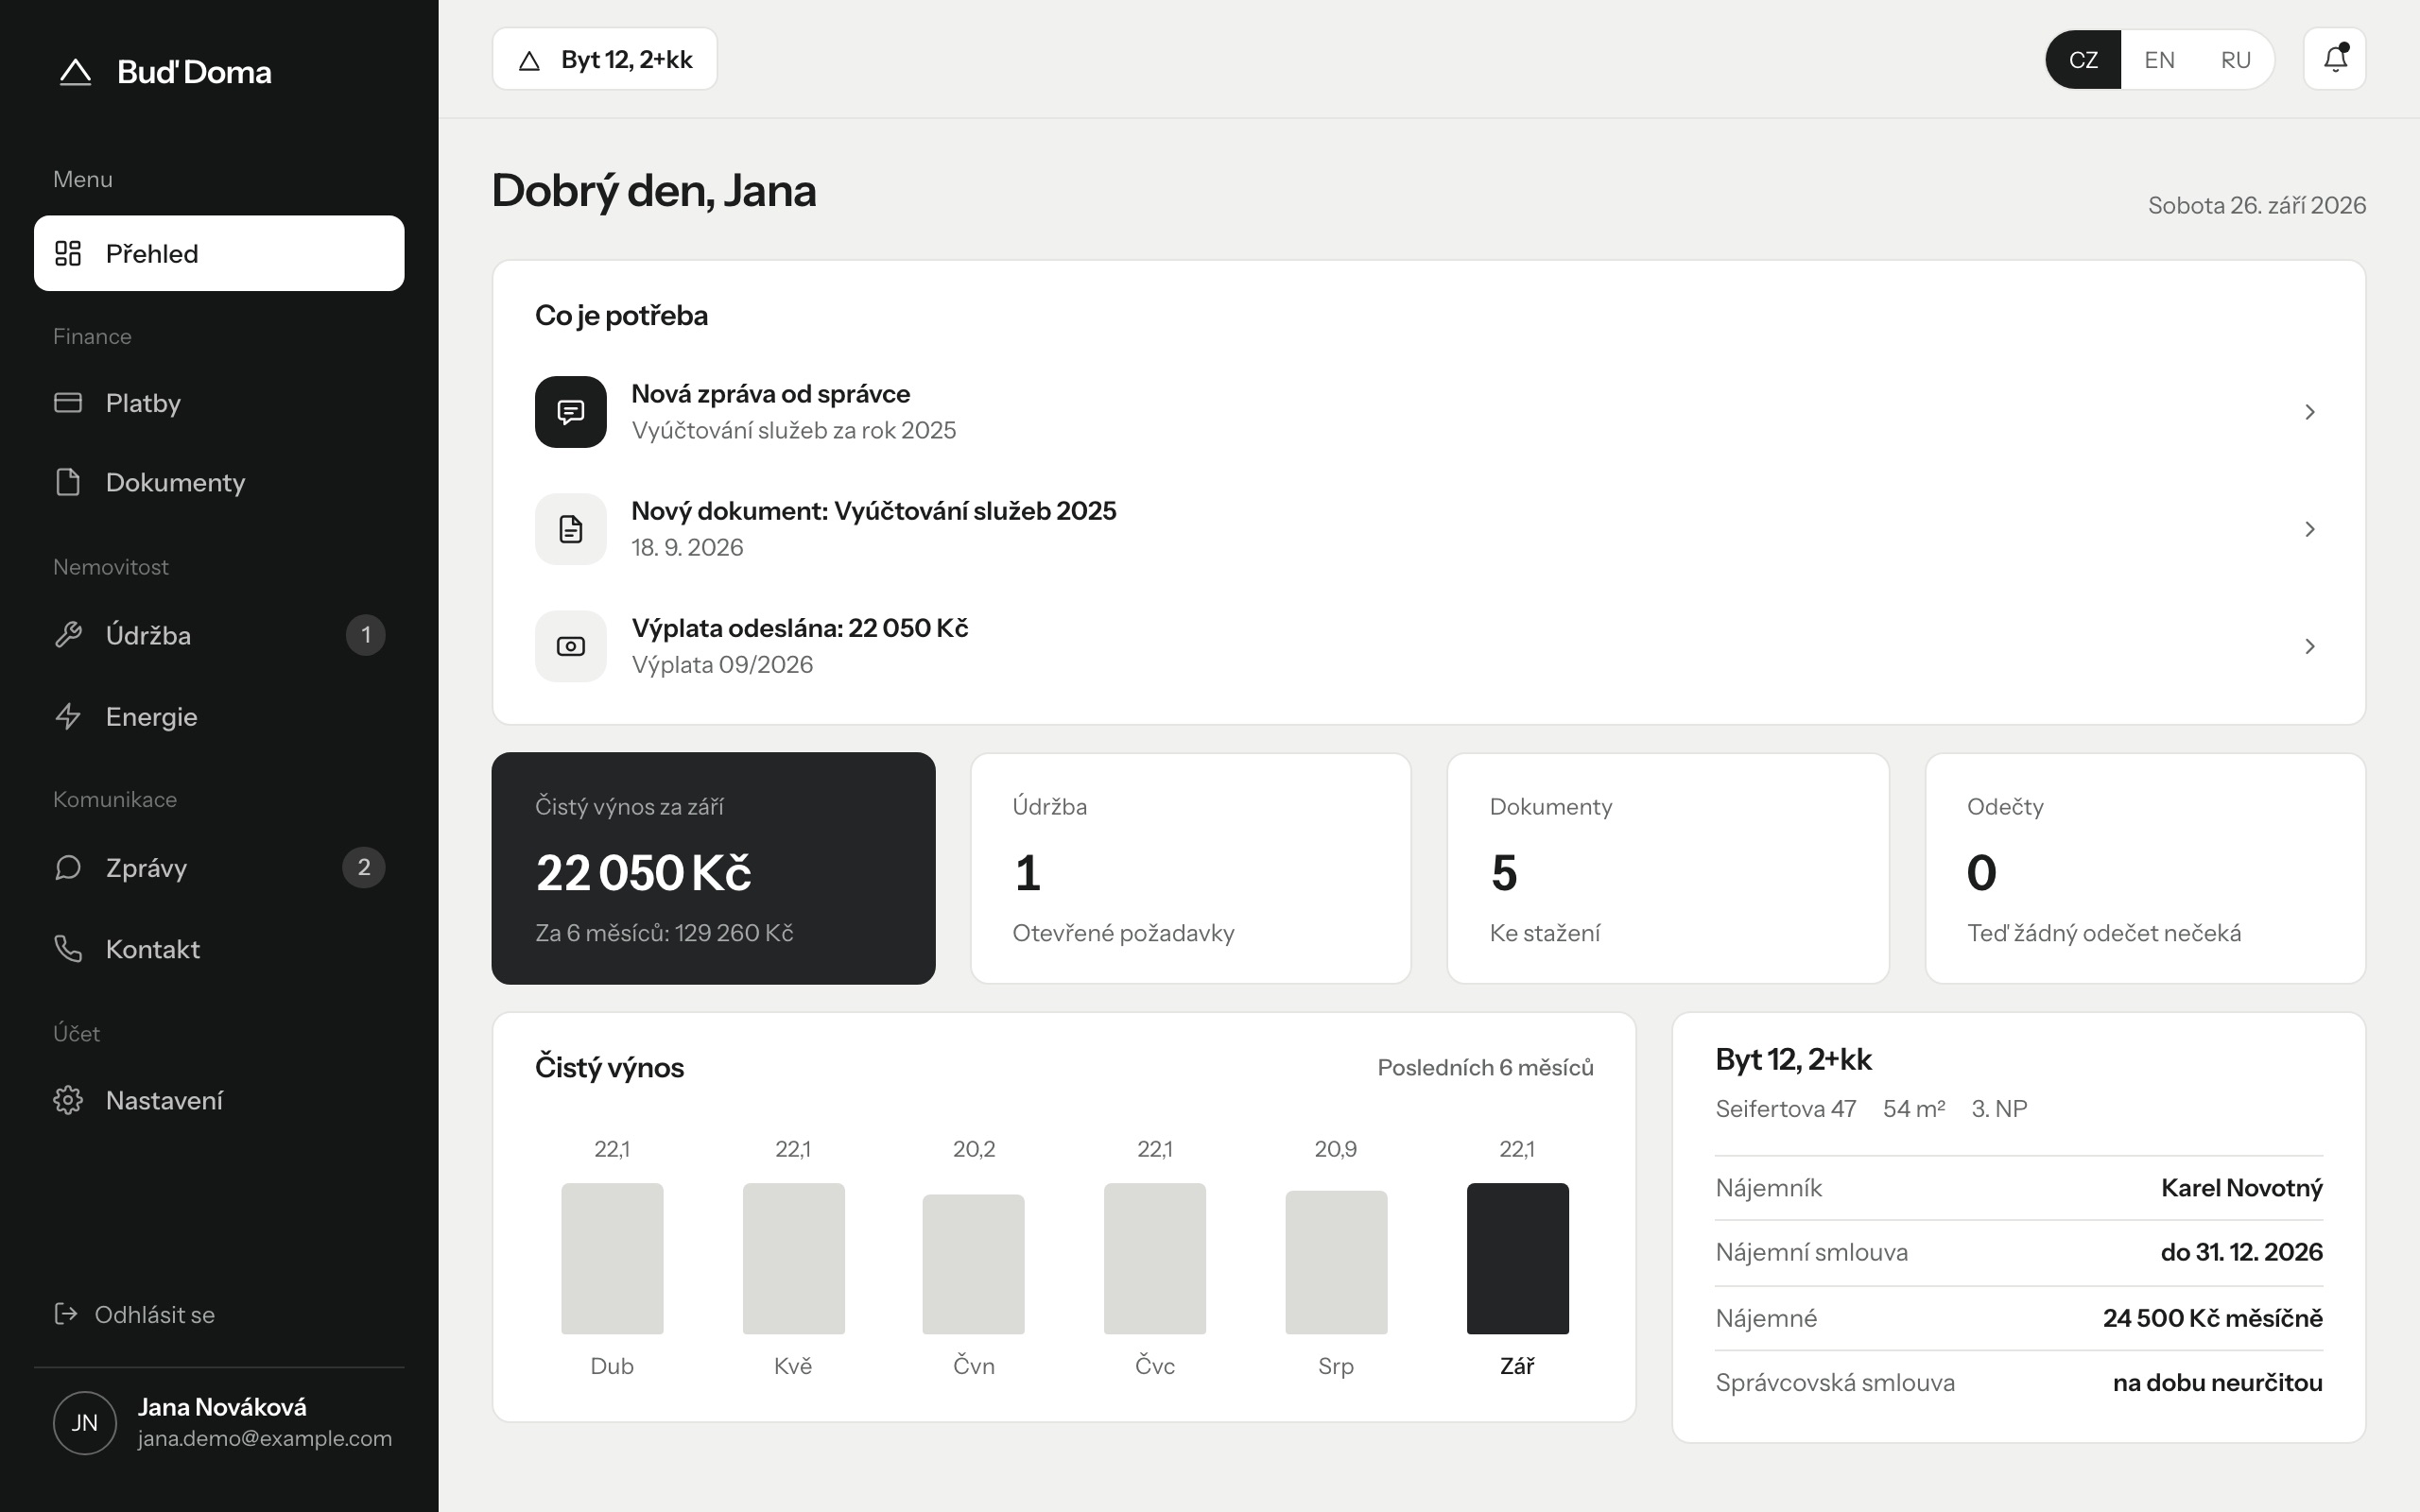Open the notifications bell

[2334, 59]
